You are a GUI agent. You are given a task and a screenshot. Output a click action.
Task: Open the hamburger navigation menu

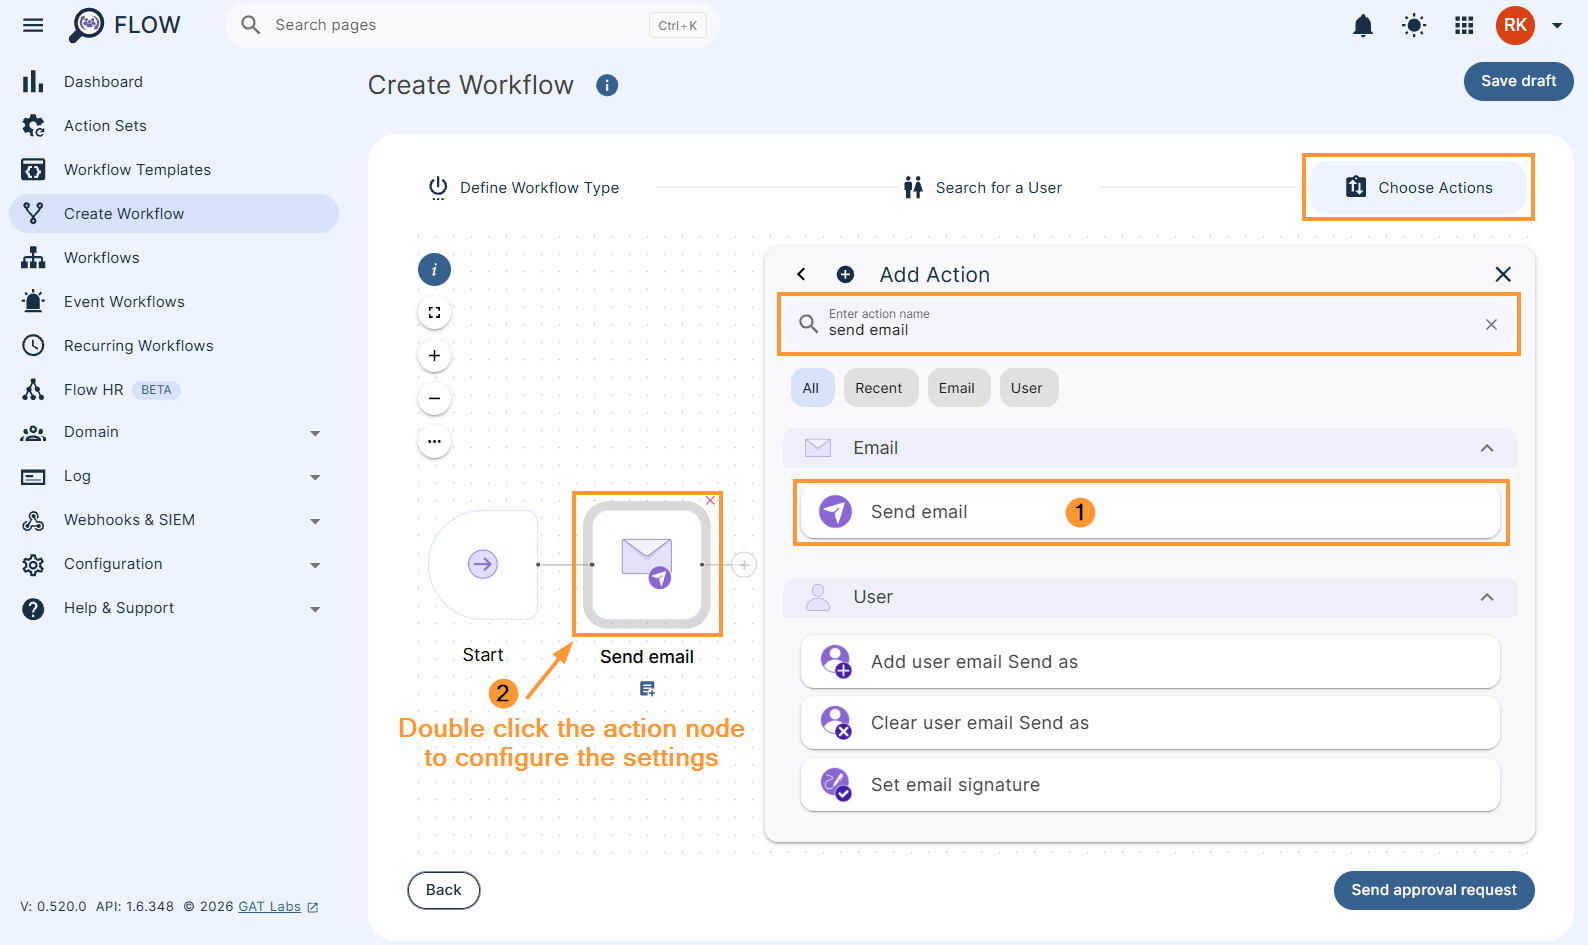click(33, 25)
